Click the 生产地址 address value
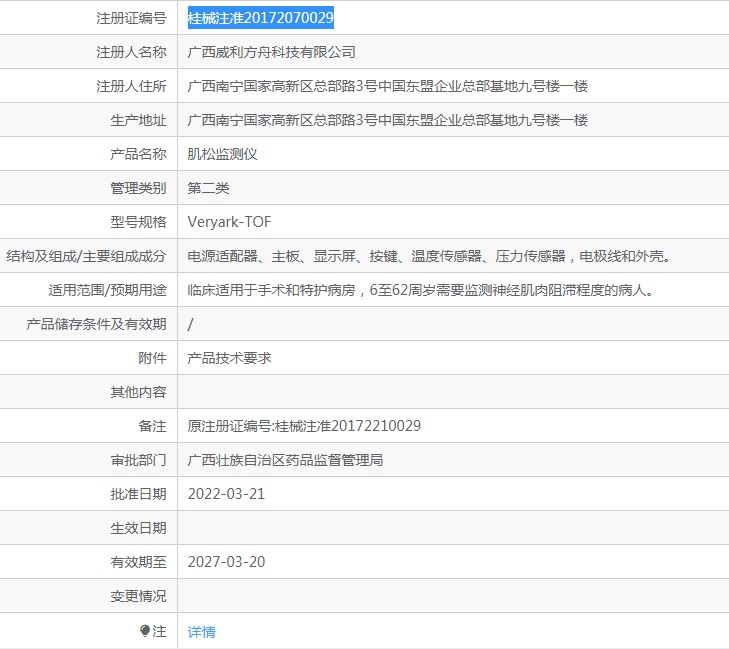The image size is (729, 649). click(x=387, y=120)
